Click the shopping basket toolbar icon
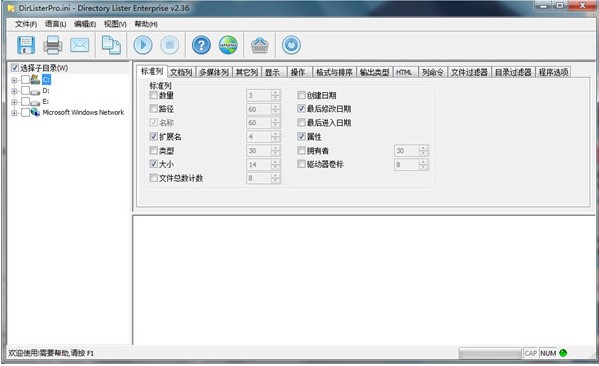The height and width of the screenshot is (366, 599). [260, 45]
